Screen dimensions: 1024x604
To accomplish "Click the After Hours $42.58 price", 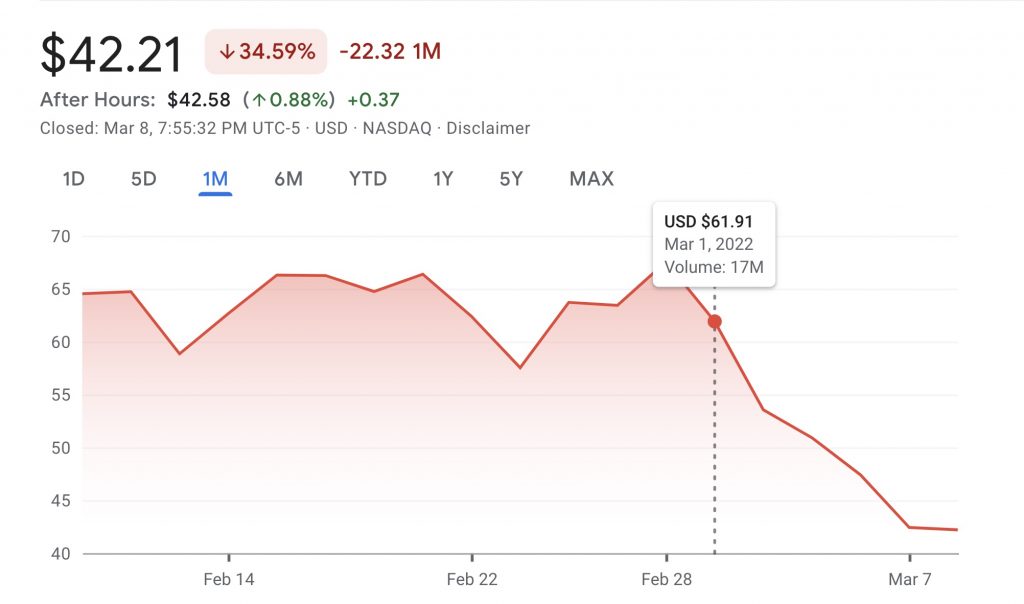I will point(199,100).
